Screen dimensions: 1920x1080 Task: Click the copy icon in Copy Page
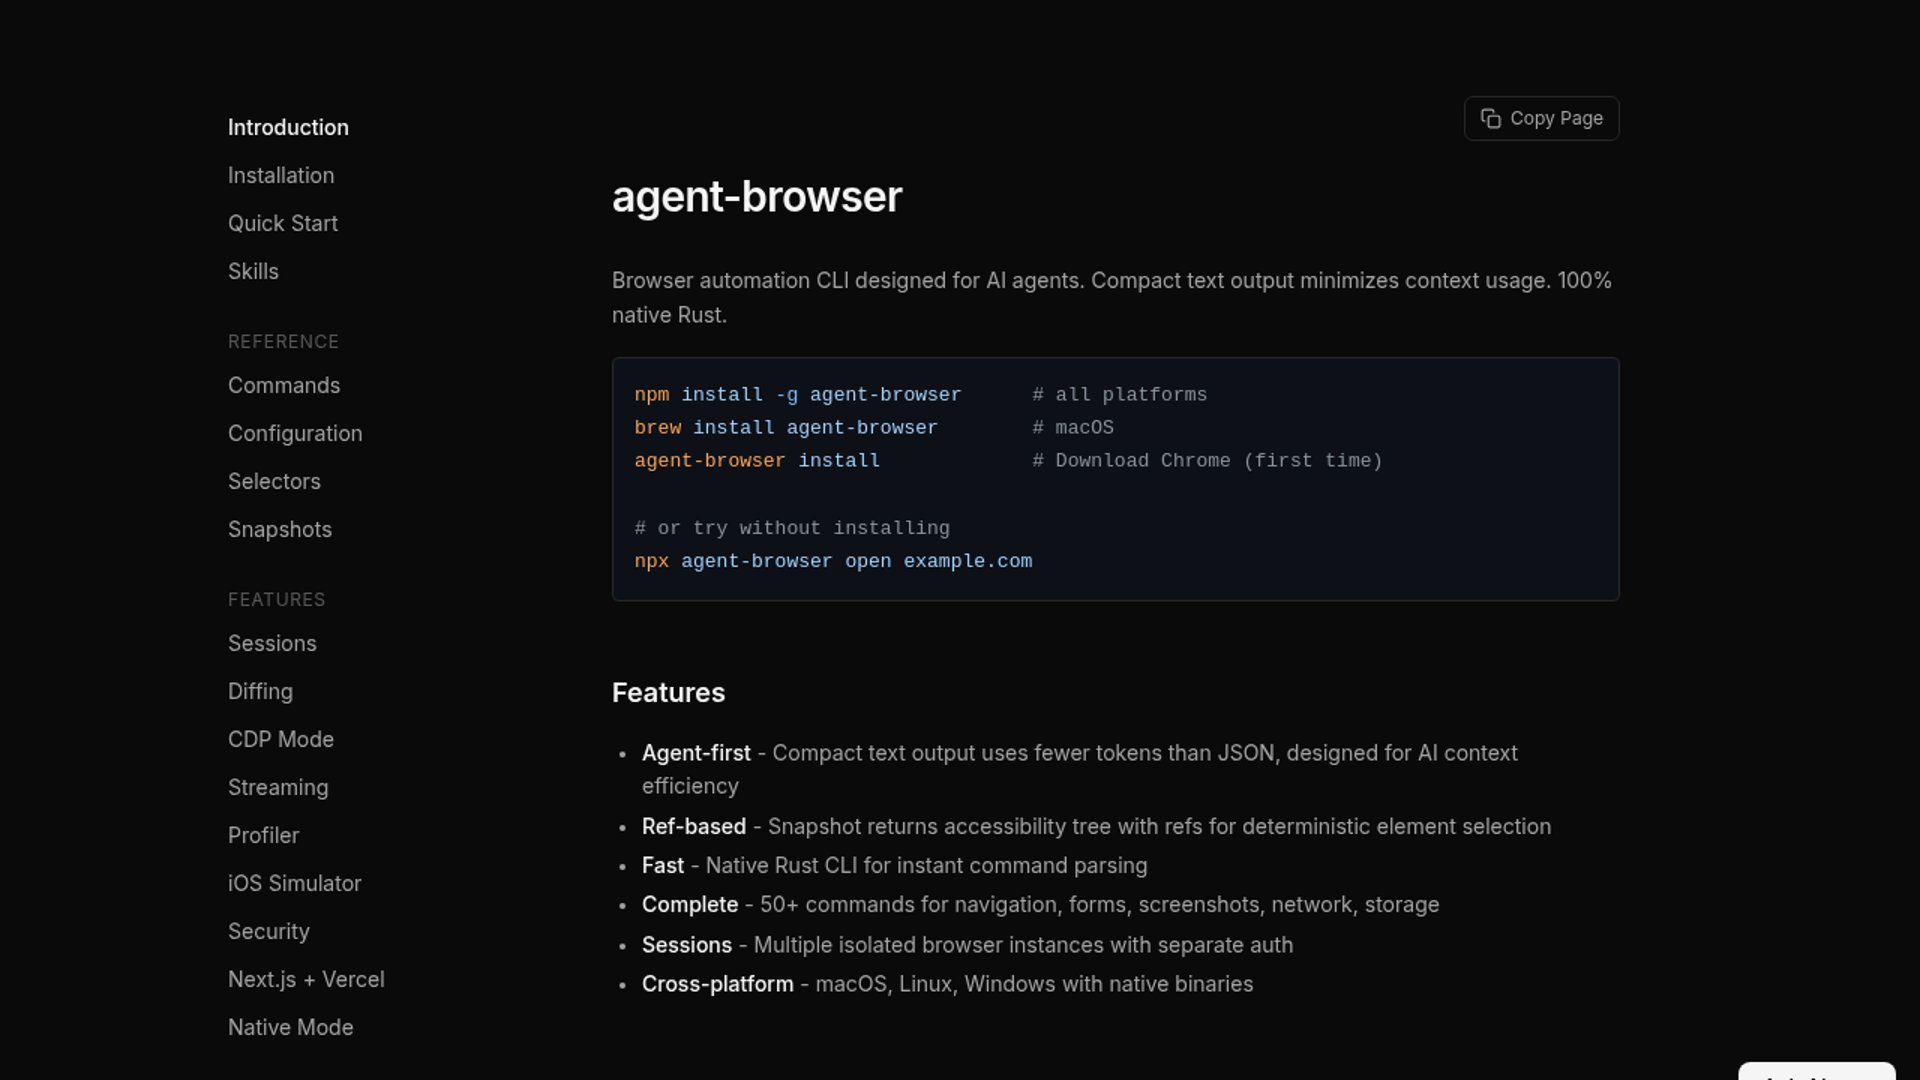pos(1490,119)
